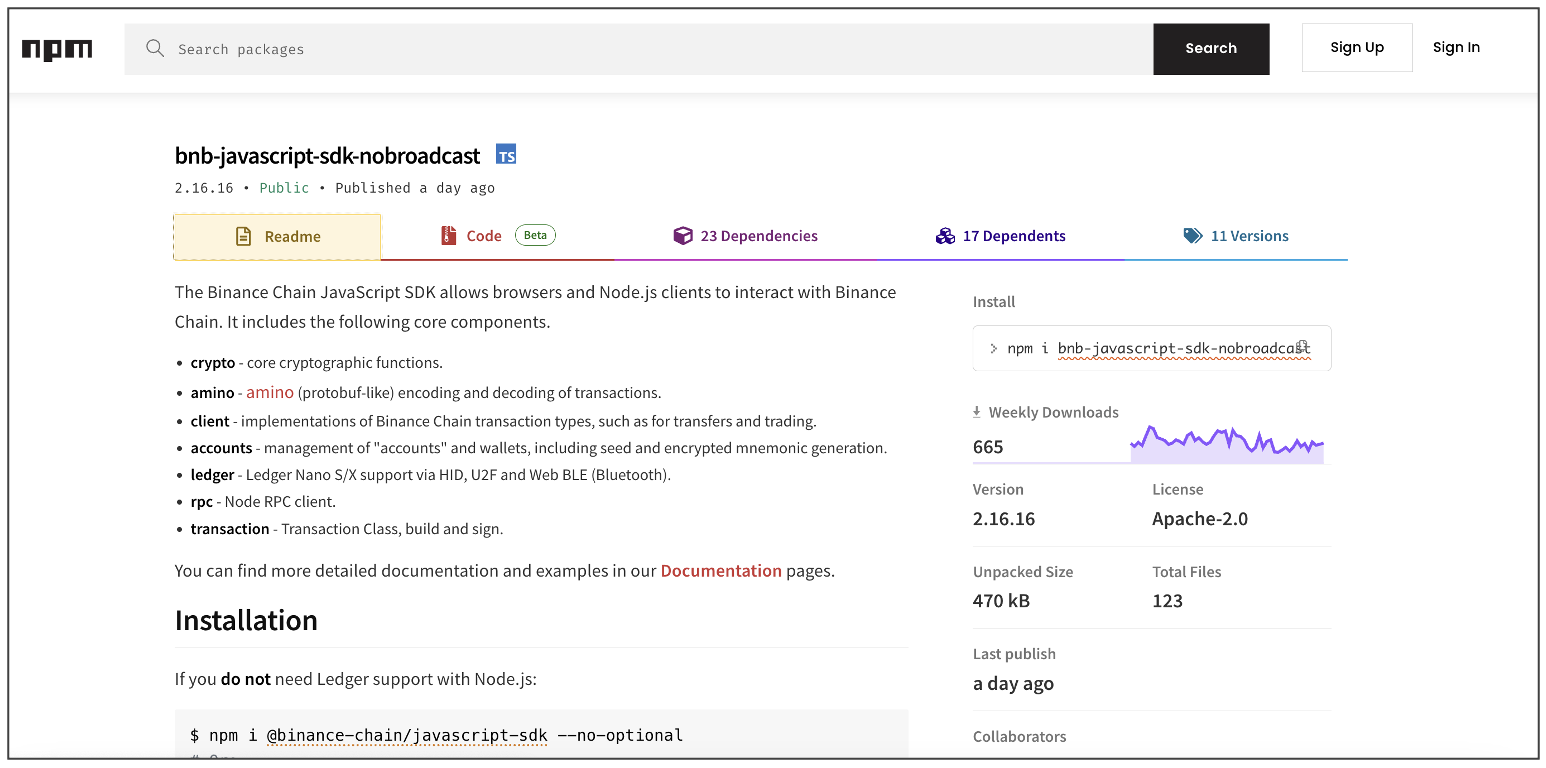Click the TS TypeScript badge

506,154
